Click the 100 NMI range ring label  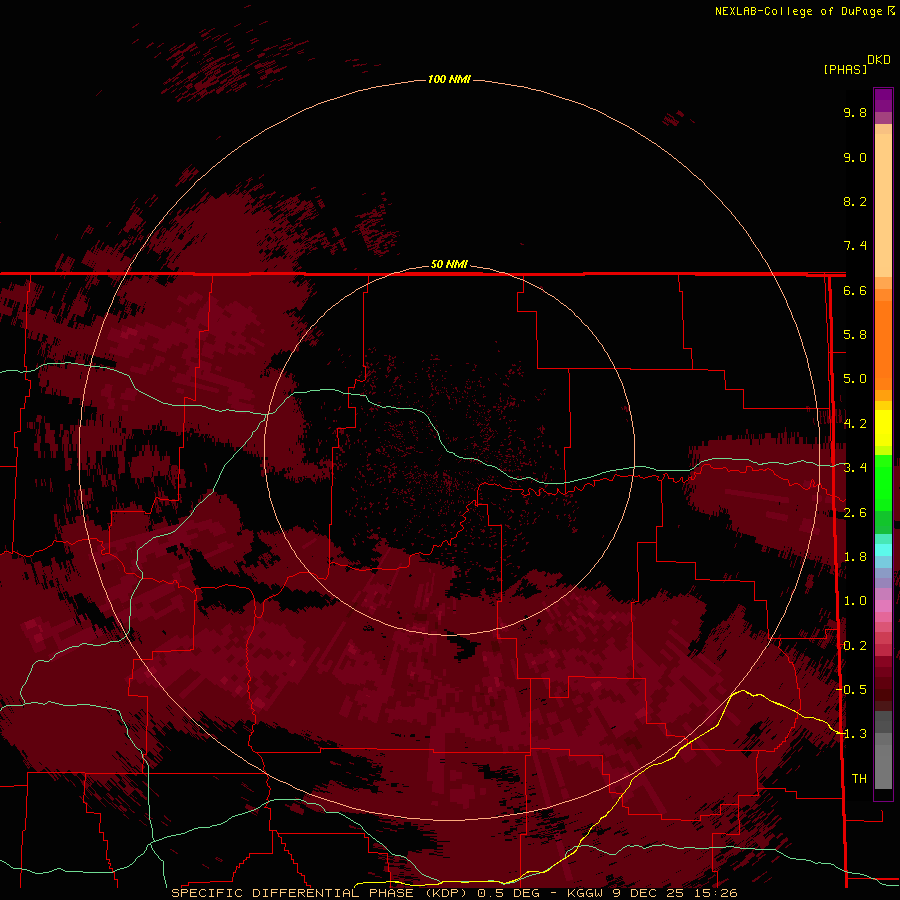pyautogui.click(x=449, y=79)
